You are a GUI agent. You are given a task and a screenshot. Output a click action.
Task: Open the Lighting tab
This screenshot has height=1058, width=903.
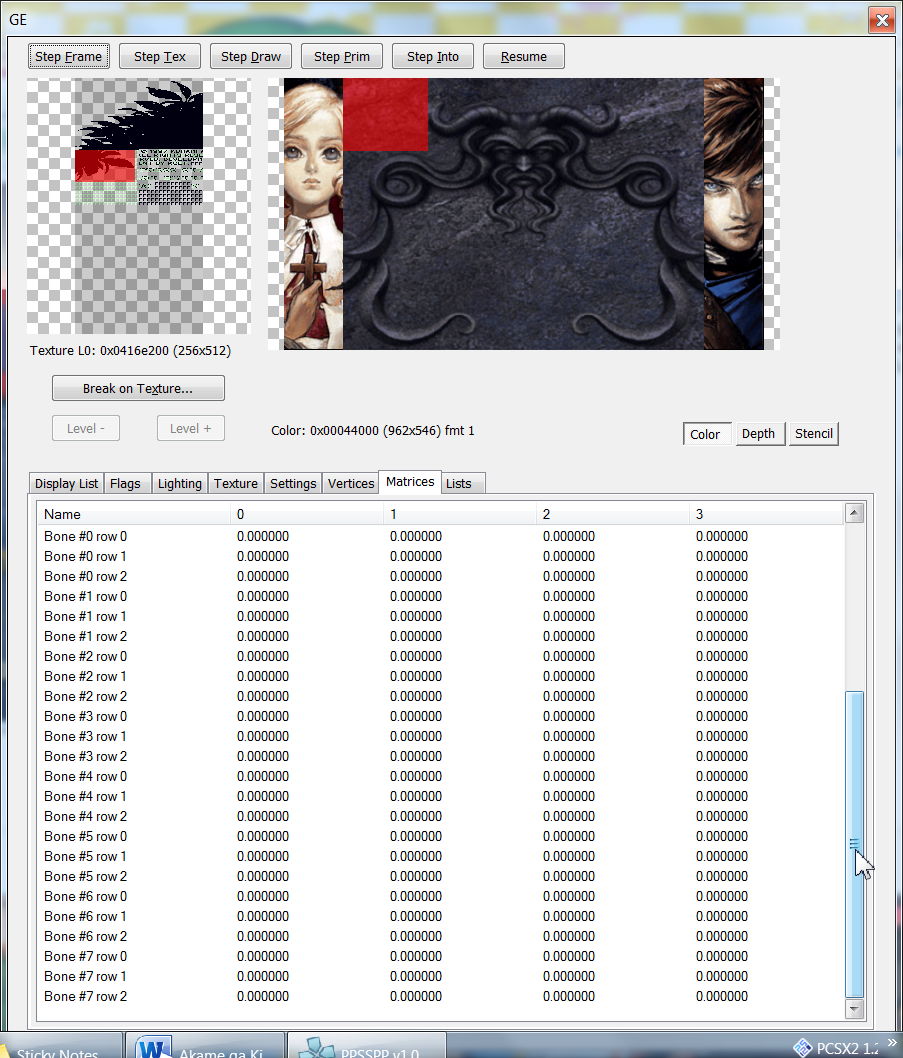[x=179, y=484]
